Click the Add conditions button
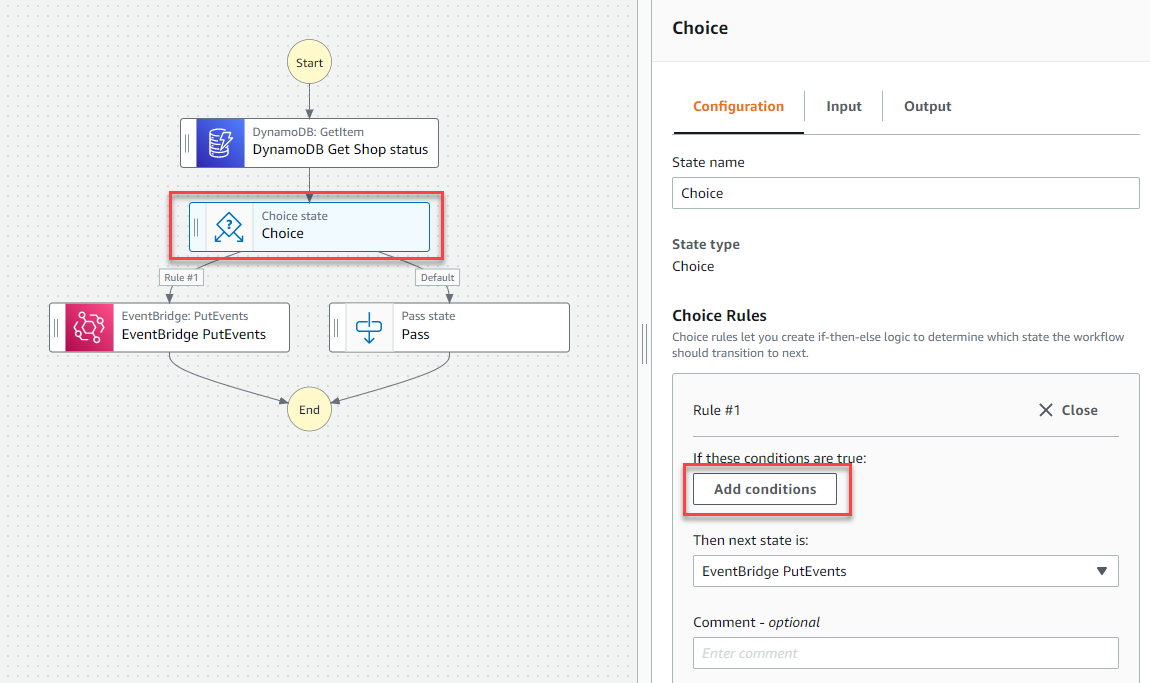This screenshot has height=683, width=1150. (x=765, y=489)
